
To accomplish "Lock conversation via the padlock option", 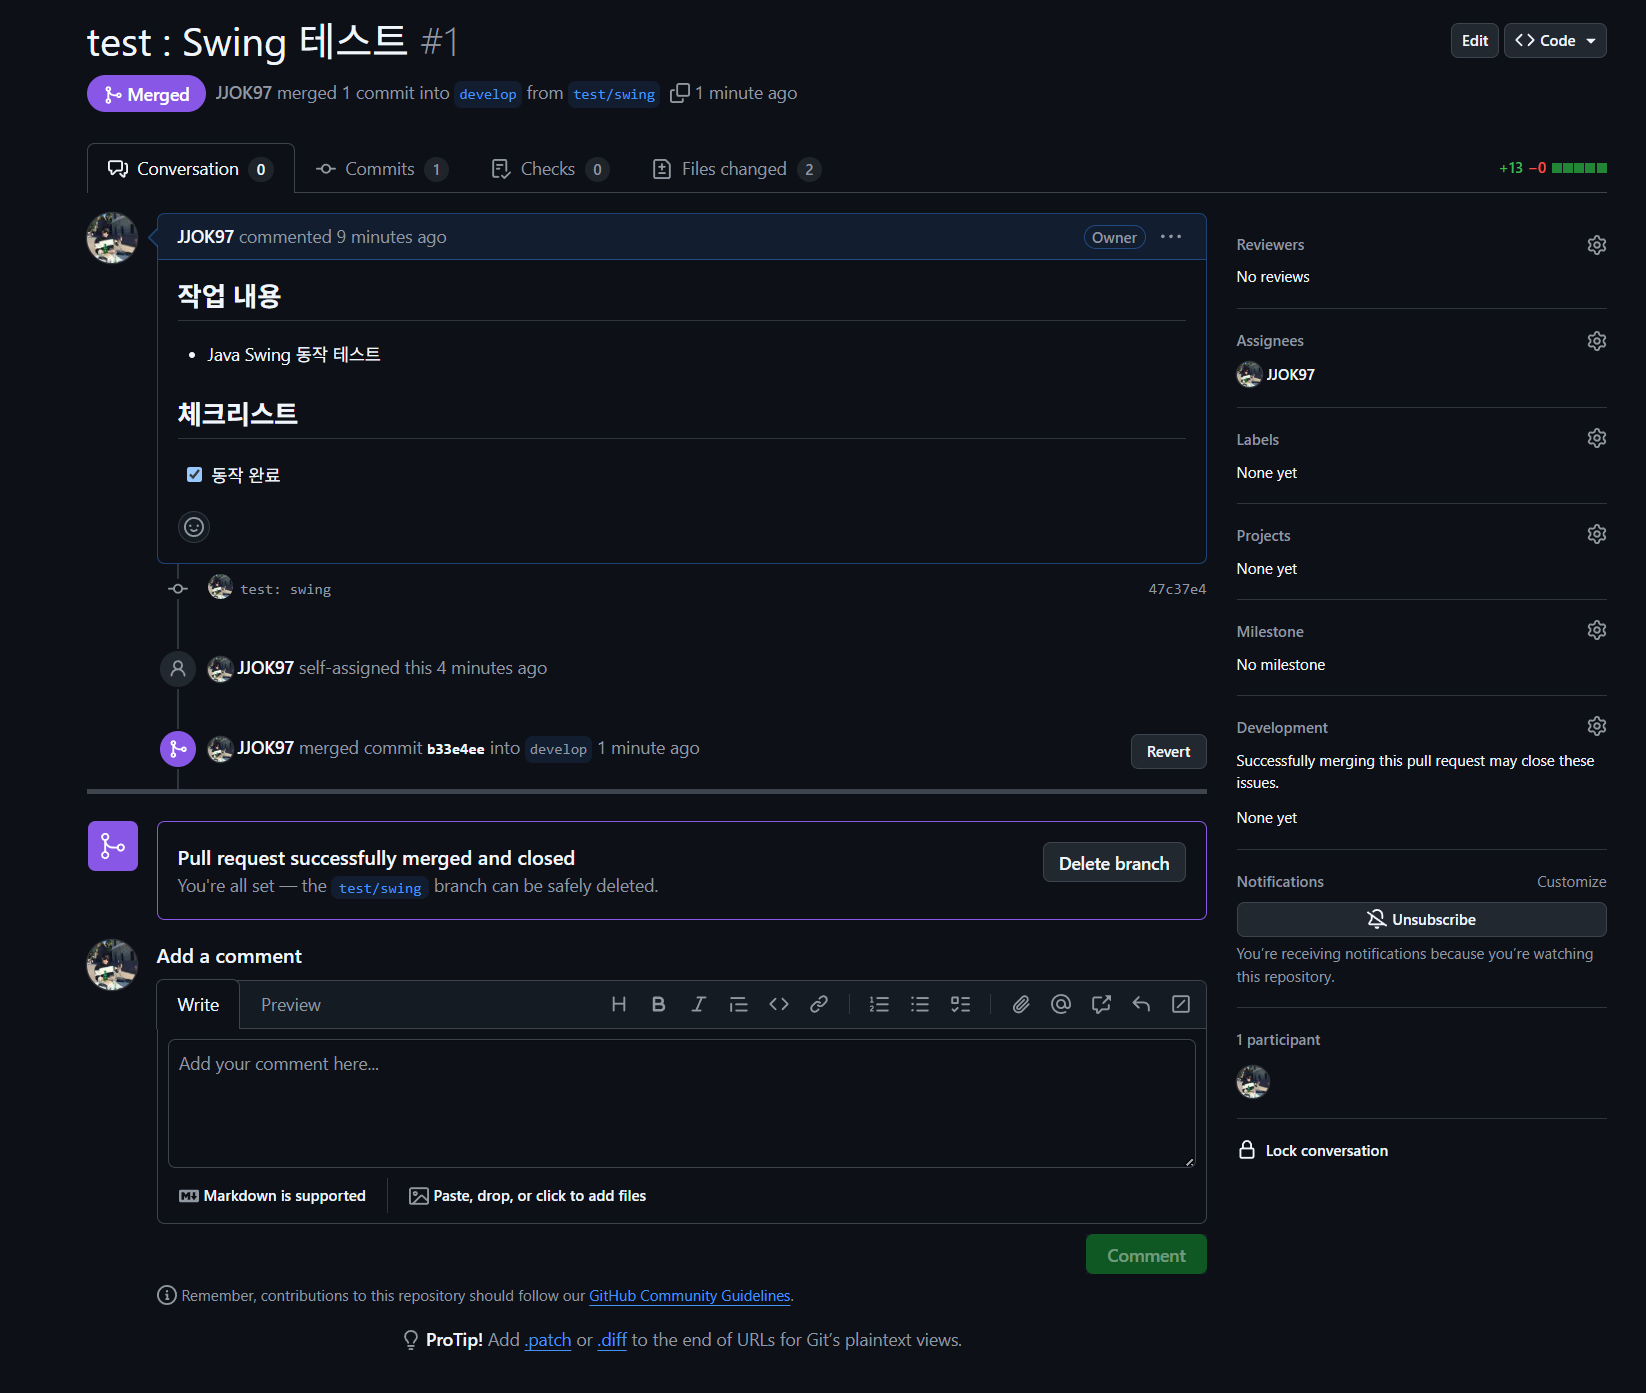I will coord(1313,1150).
